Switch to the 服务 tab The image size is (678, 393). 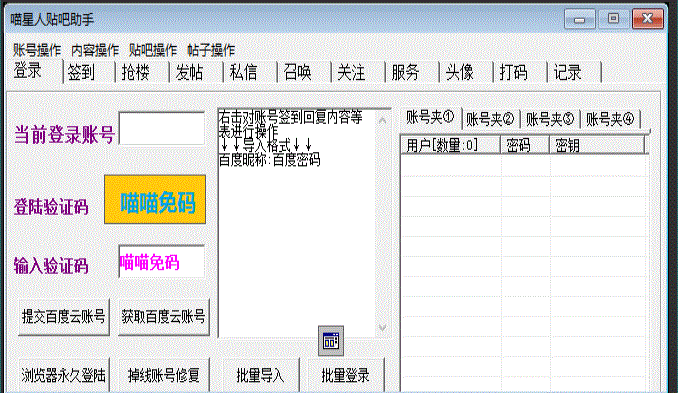(x=413, y=72)
